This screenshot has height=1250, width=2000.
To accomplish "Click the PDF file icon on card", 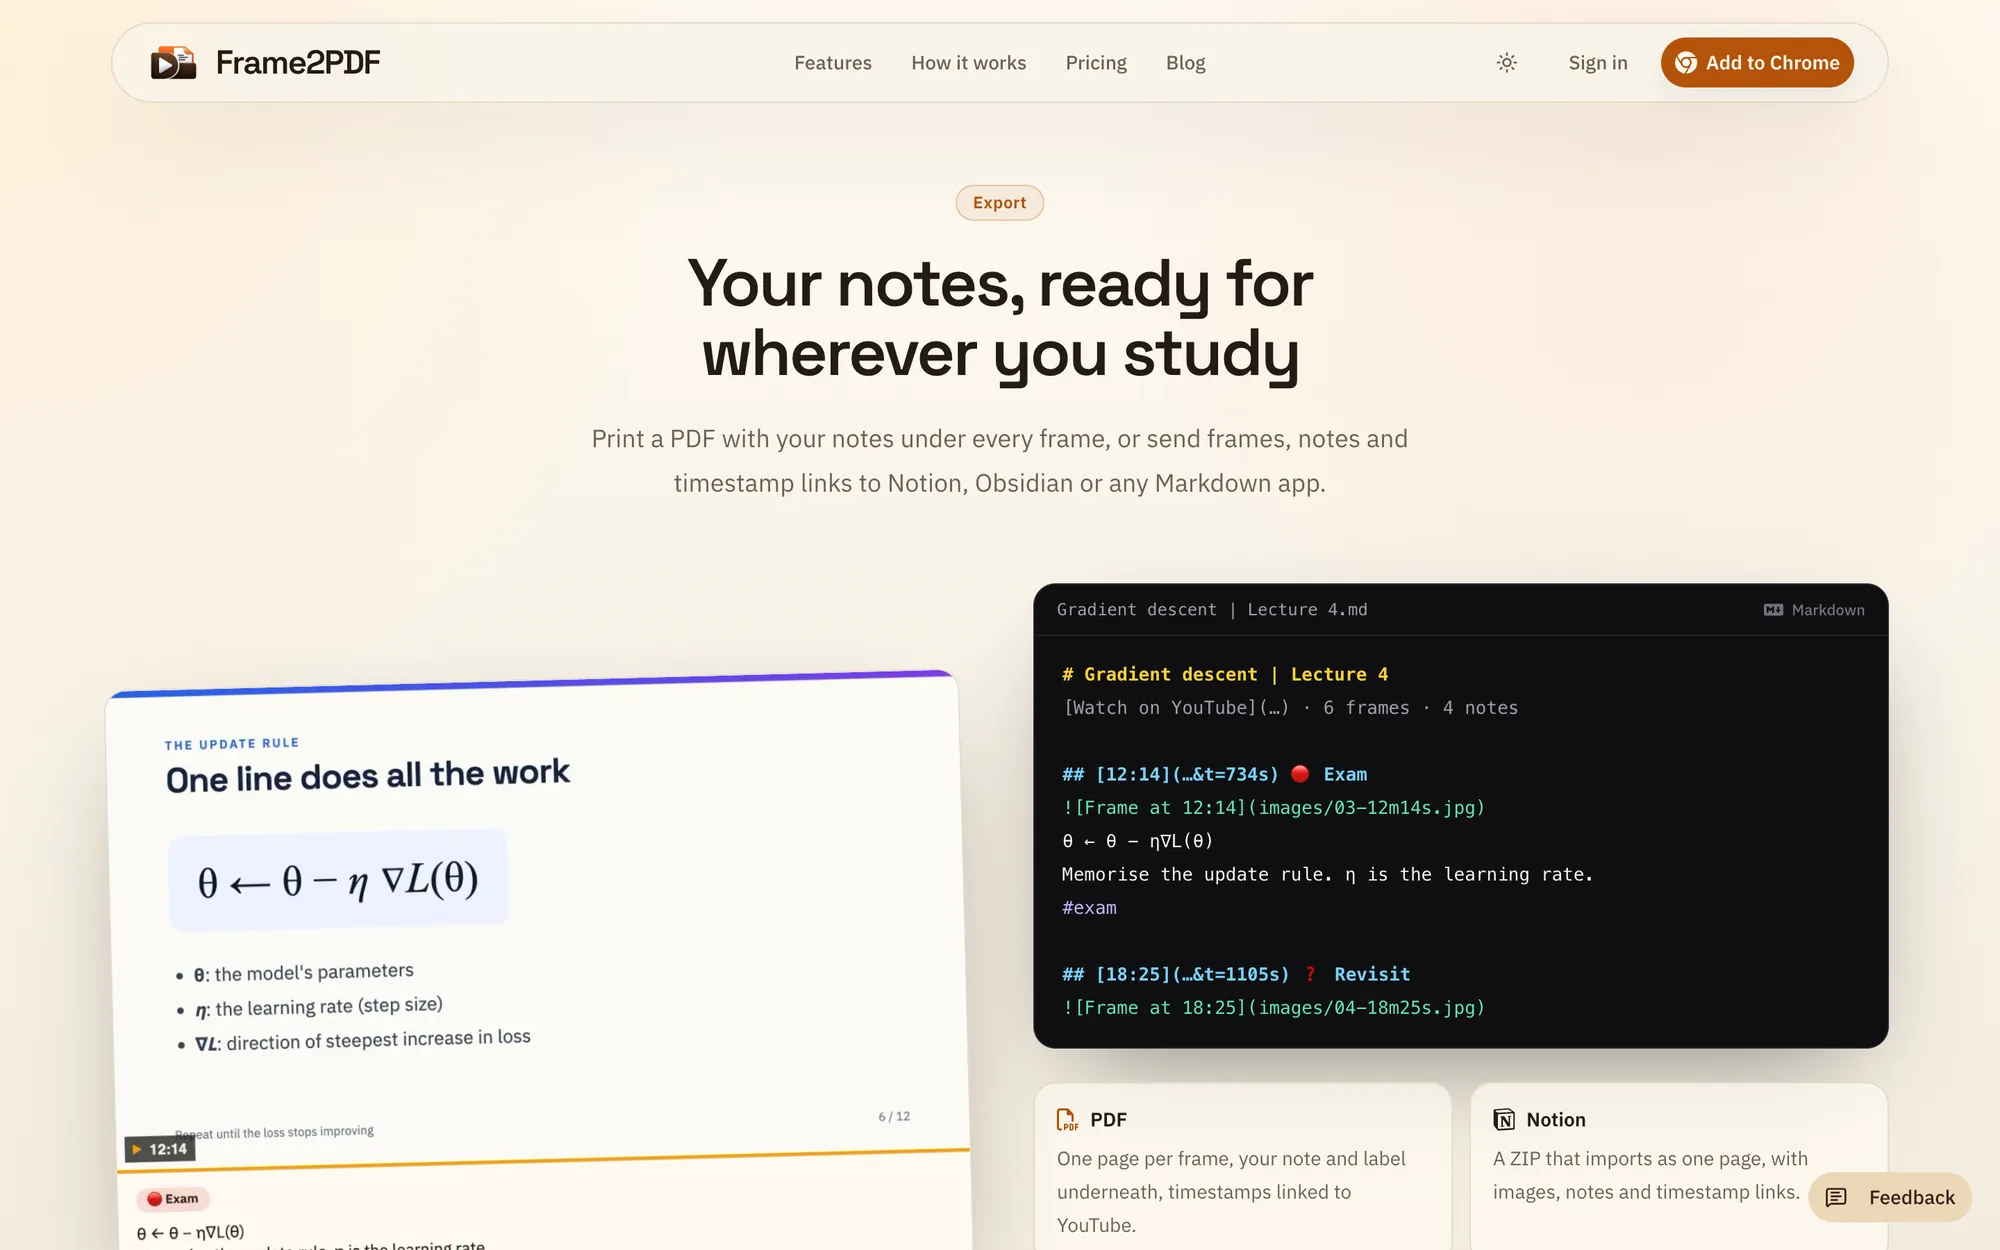I will coord(1067,1120).
